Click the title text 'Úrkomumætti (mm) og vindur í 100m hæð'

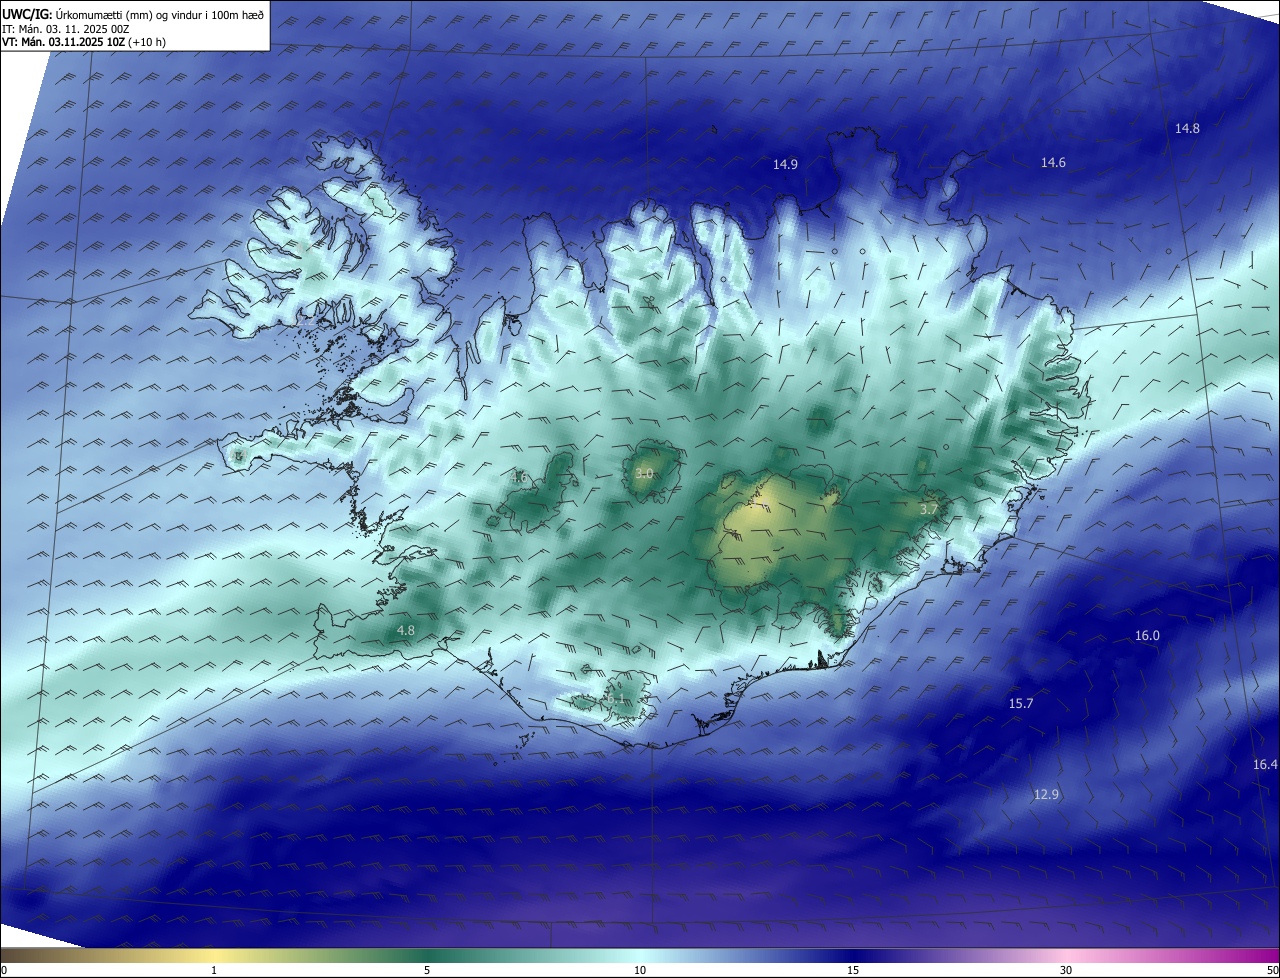[x=159, y=14]
